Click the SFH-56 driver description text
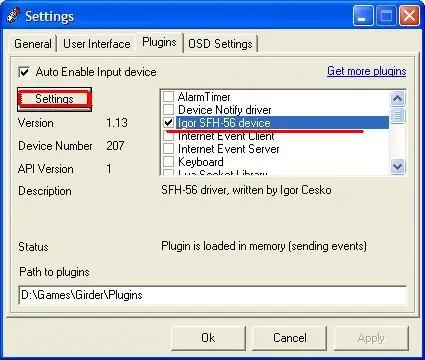 coord(246,190)
